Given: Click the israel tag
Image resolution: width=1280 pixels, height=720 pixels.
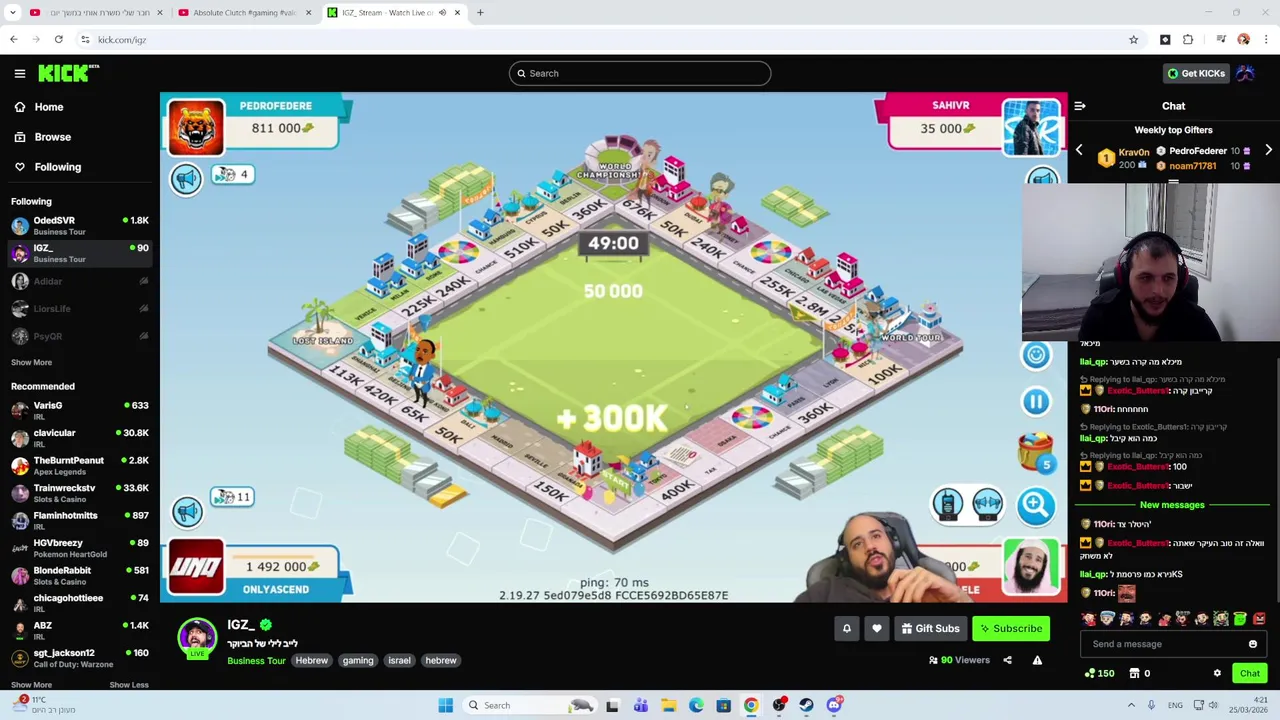Looking at the screenshot, I should click(x=399, y=660).
